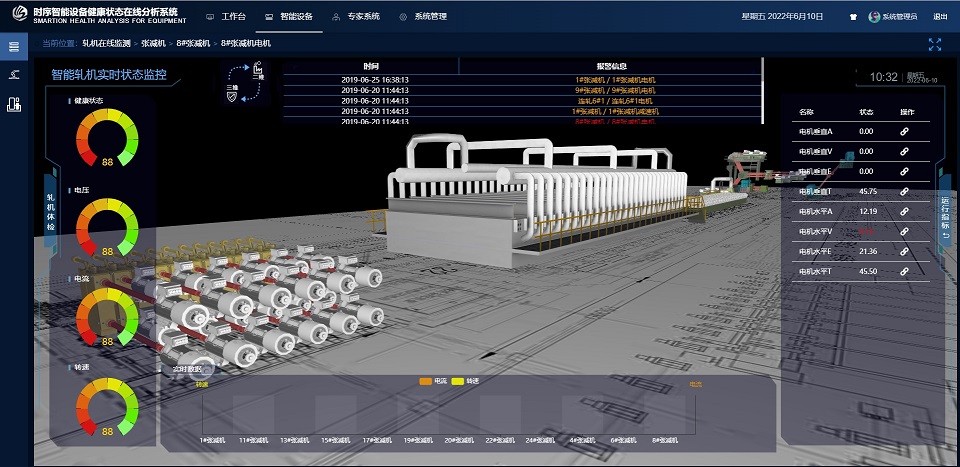Screen dimensions: 960x467
Task: Click link icon for 电机水平A row
Action: (904, 211)
